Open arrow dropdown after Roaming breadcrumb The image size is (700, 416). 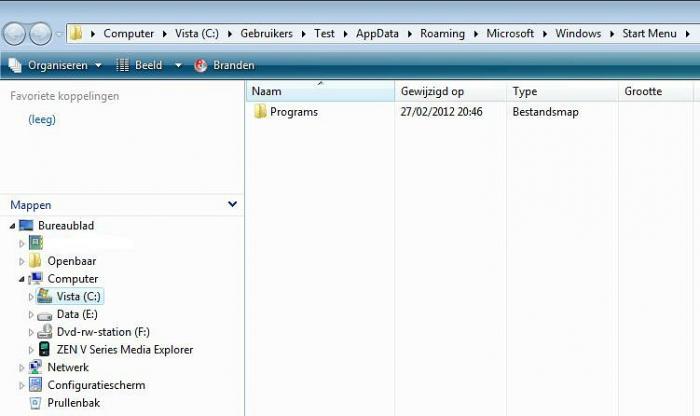coord(476,34)
